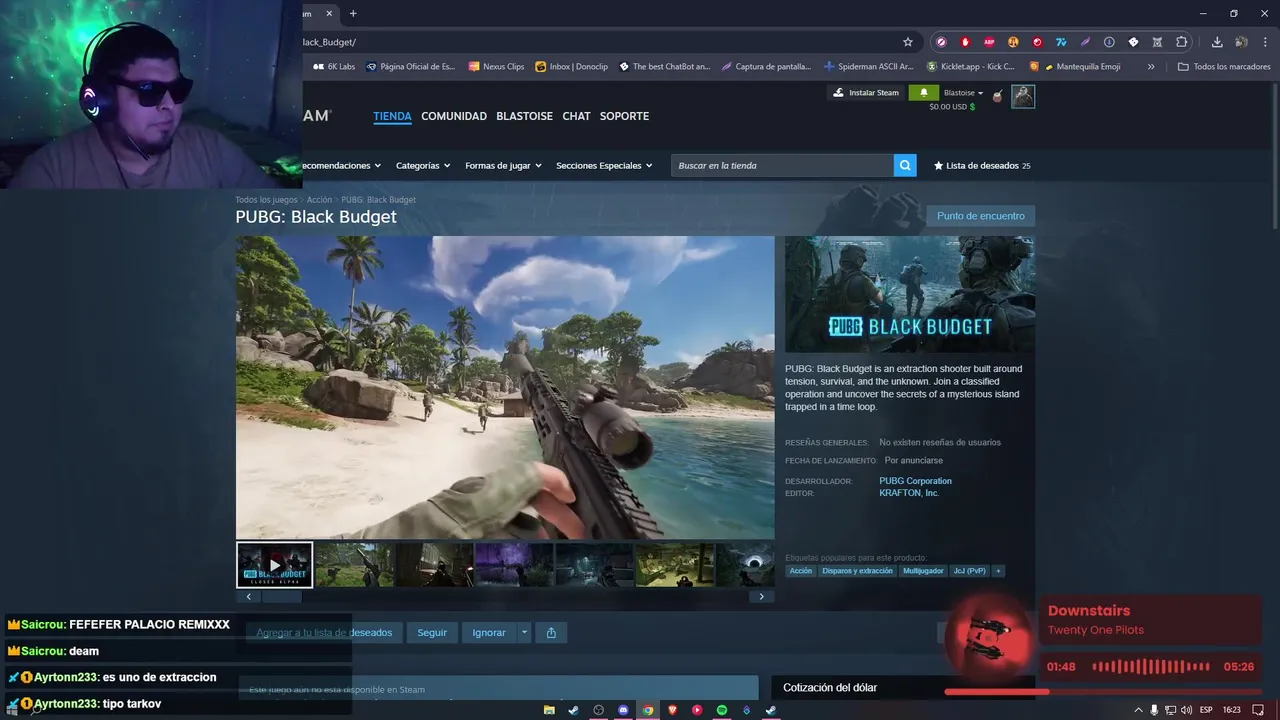
Task: Click the Punto de encuentro button
Action: [x=980, y=216]
